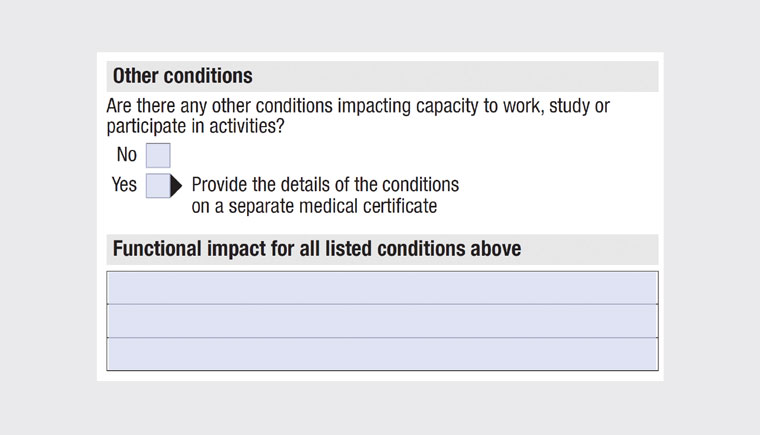Click the first Functional impact text line

382,287
